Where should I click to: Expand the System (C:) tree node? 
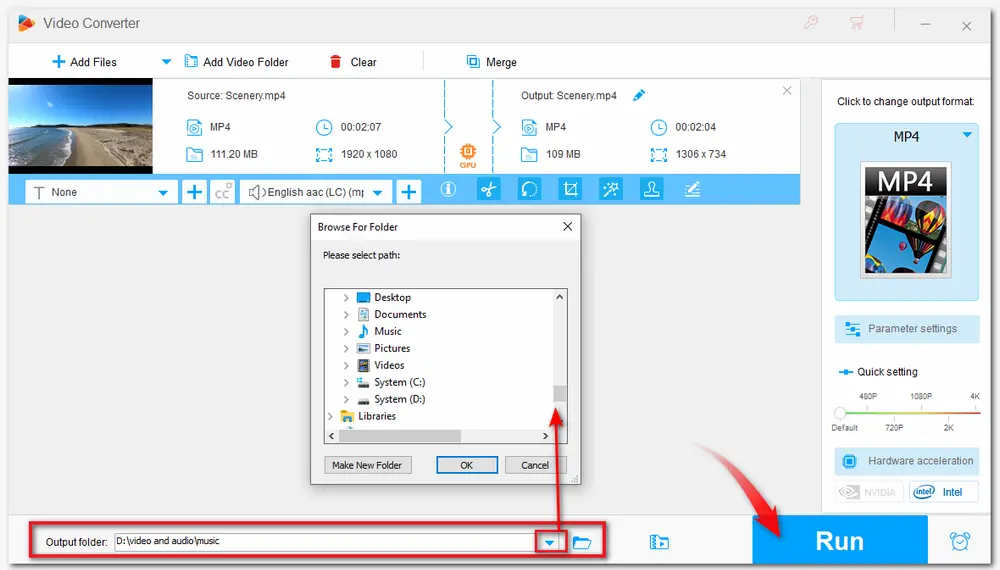pos(346,383)
